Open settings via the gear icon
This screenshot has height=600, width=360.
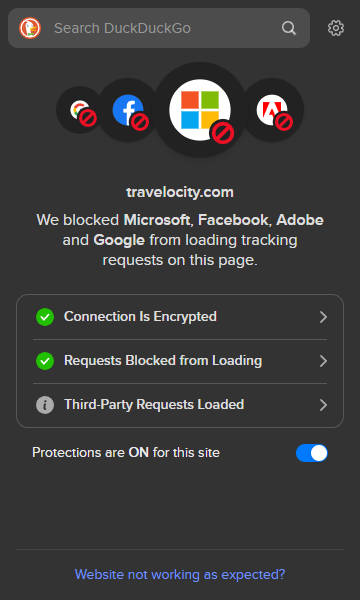[x=336, y=28]
